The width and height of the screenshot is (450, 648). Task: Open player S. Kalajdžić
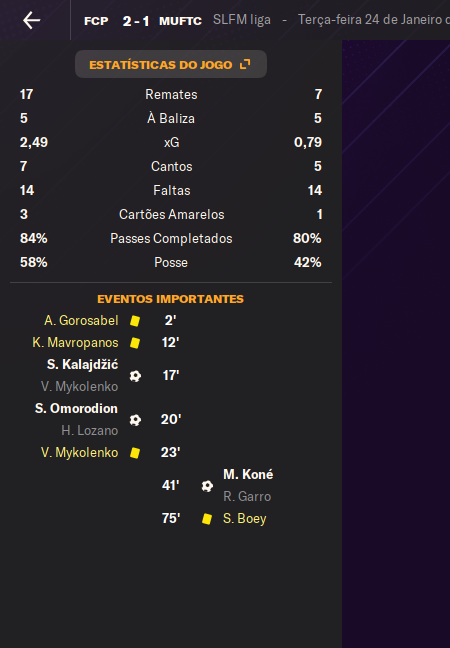(x=82, y=364)
